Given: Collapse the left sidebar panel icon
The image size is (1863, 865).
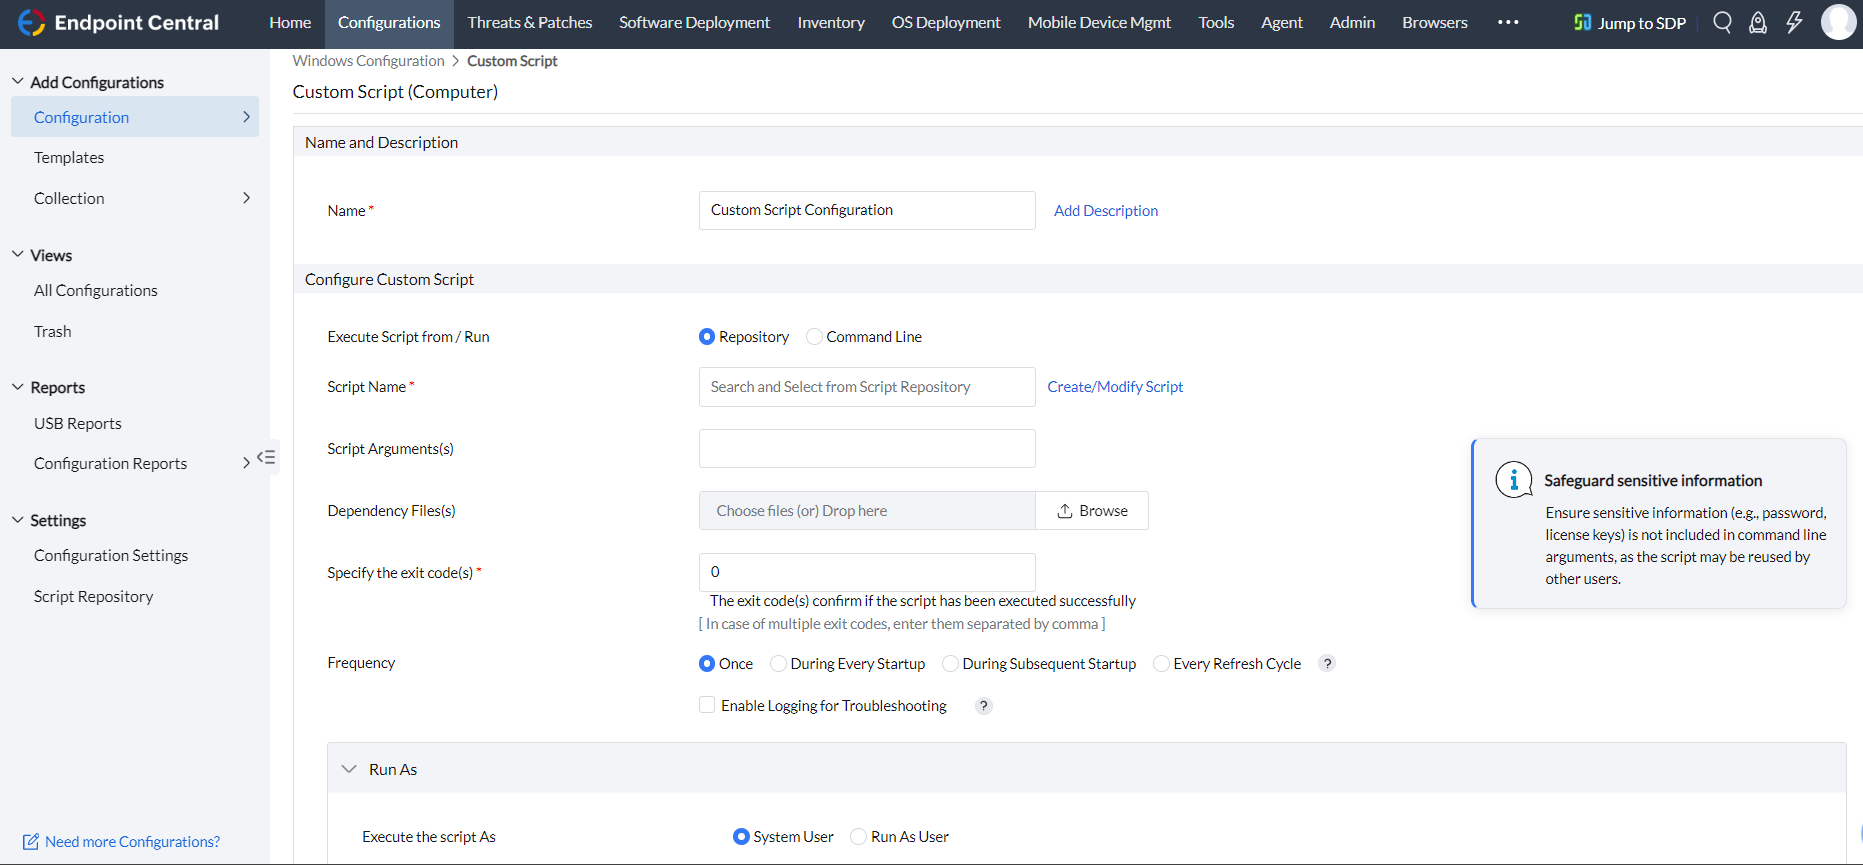Looking at the screenshot, I should tap(266, 457).
